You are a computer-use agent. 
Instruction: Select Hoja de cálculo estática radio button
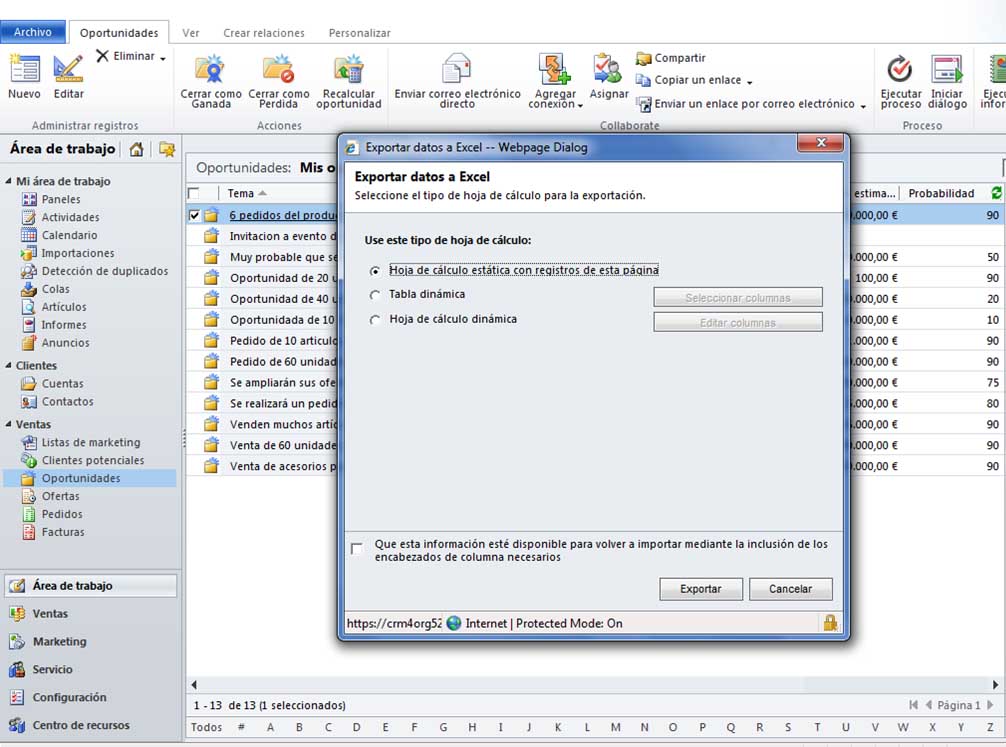(x=375, y=271)
